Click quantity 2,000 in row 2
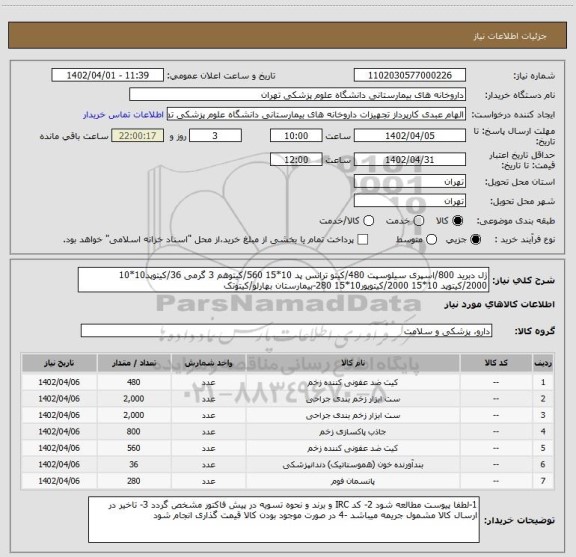The height and width of the screenshot is (557, 576). pos(134,399)
